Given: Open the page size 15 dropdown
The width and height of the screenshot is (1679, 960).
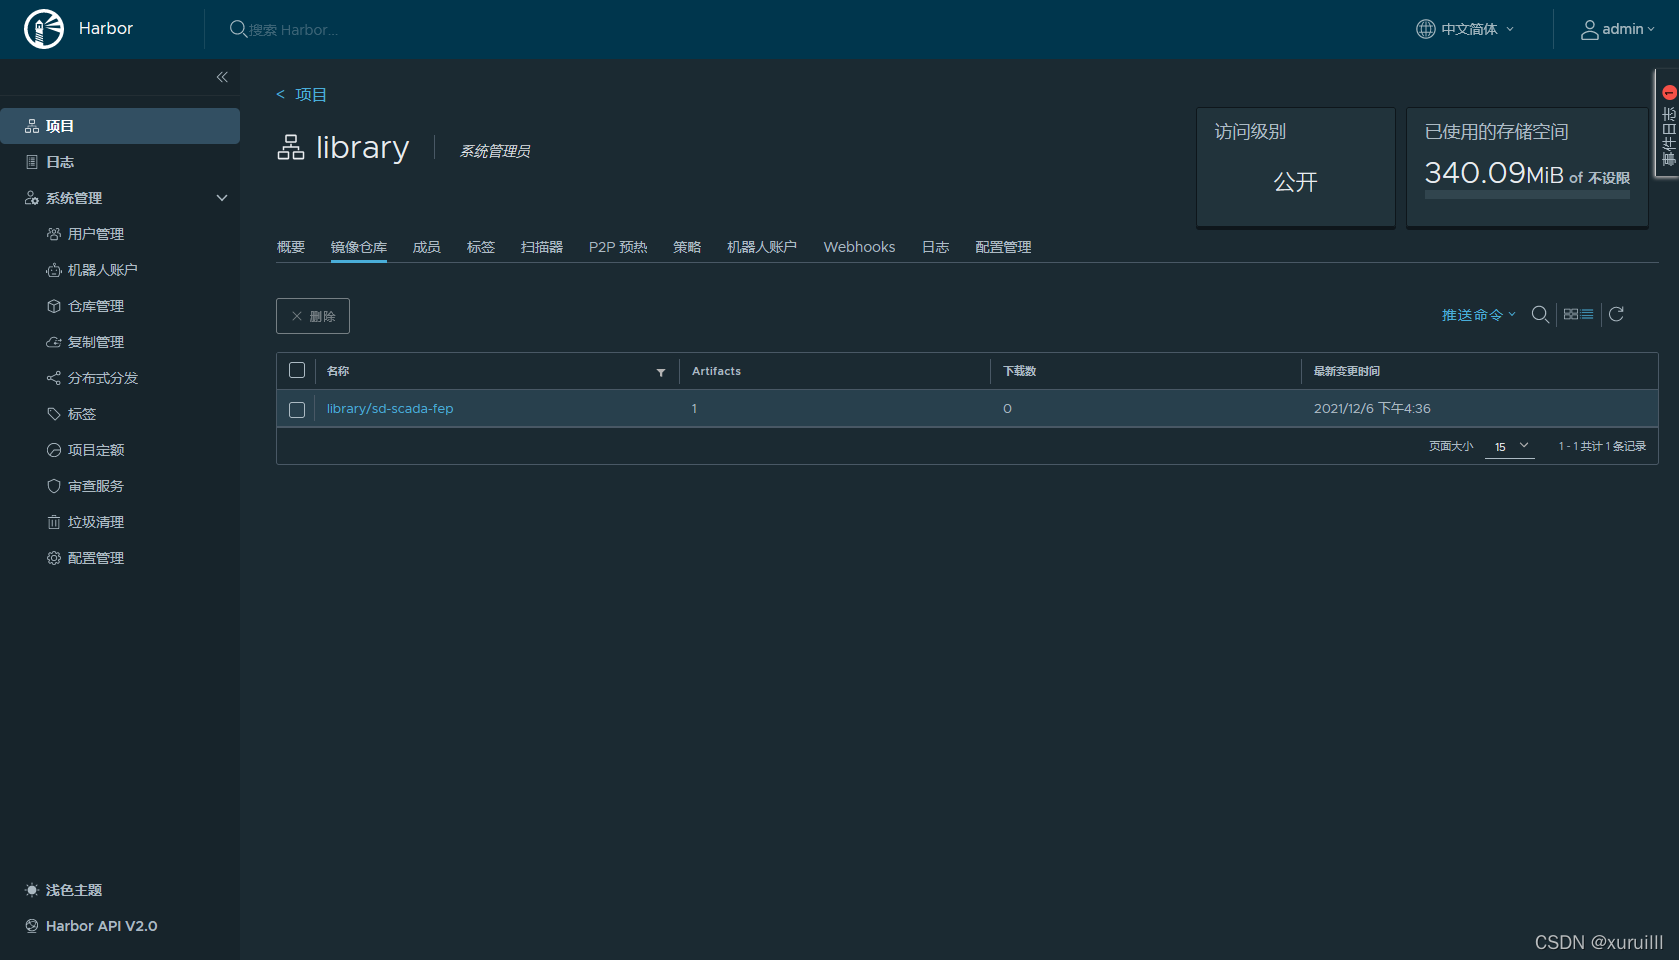Looking at the screenshot, I should (1510, 446).
